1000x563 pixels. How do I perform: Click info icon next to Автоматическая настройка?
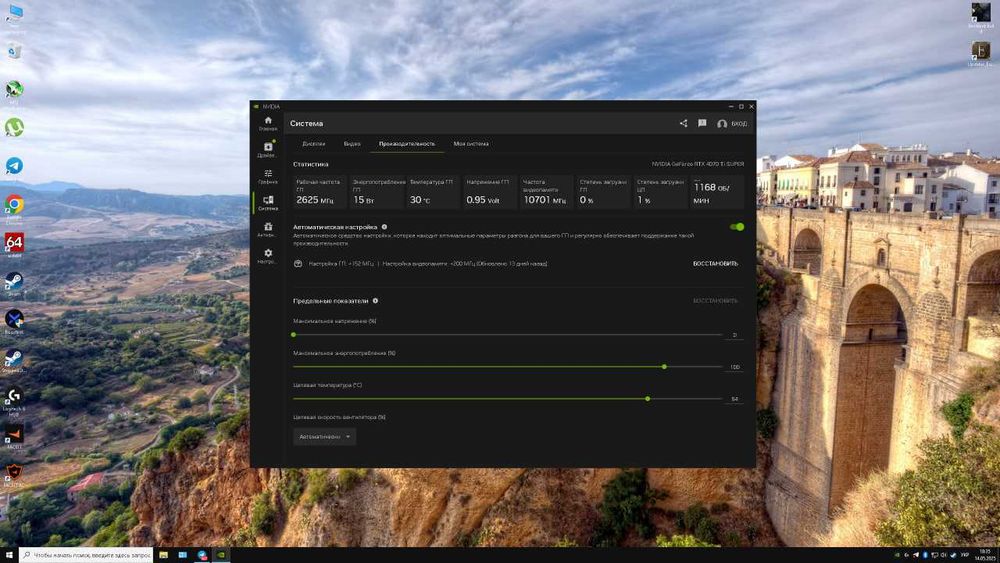[x=384, y=226]
